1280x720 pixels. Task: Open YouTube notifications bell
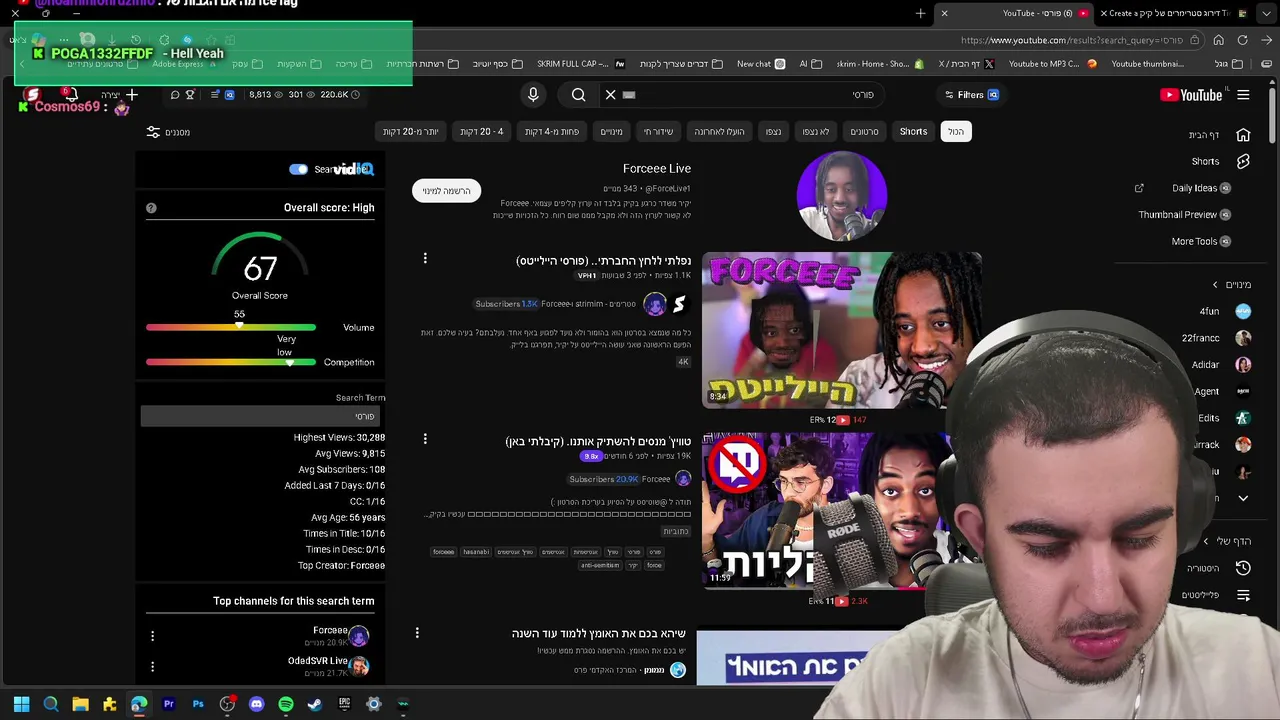(x=70, y=95)
